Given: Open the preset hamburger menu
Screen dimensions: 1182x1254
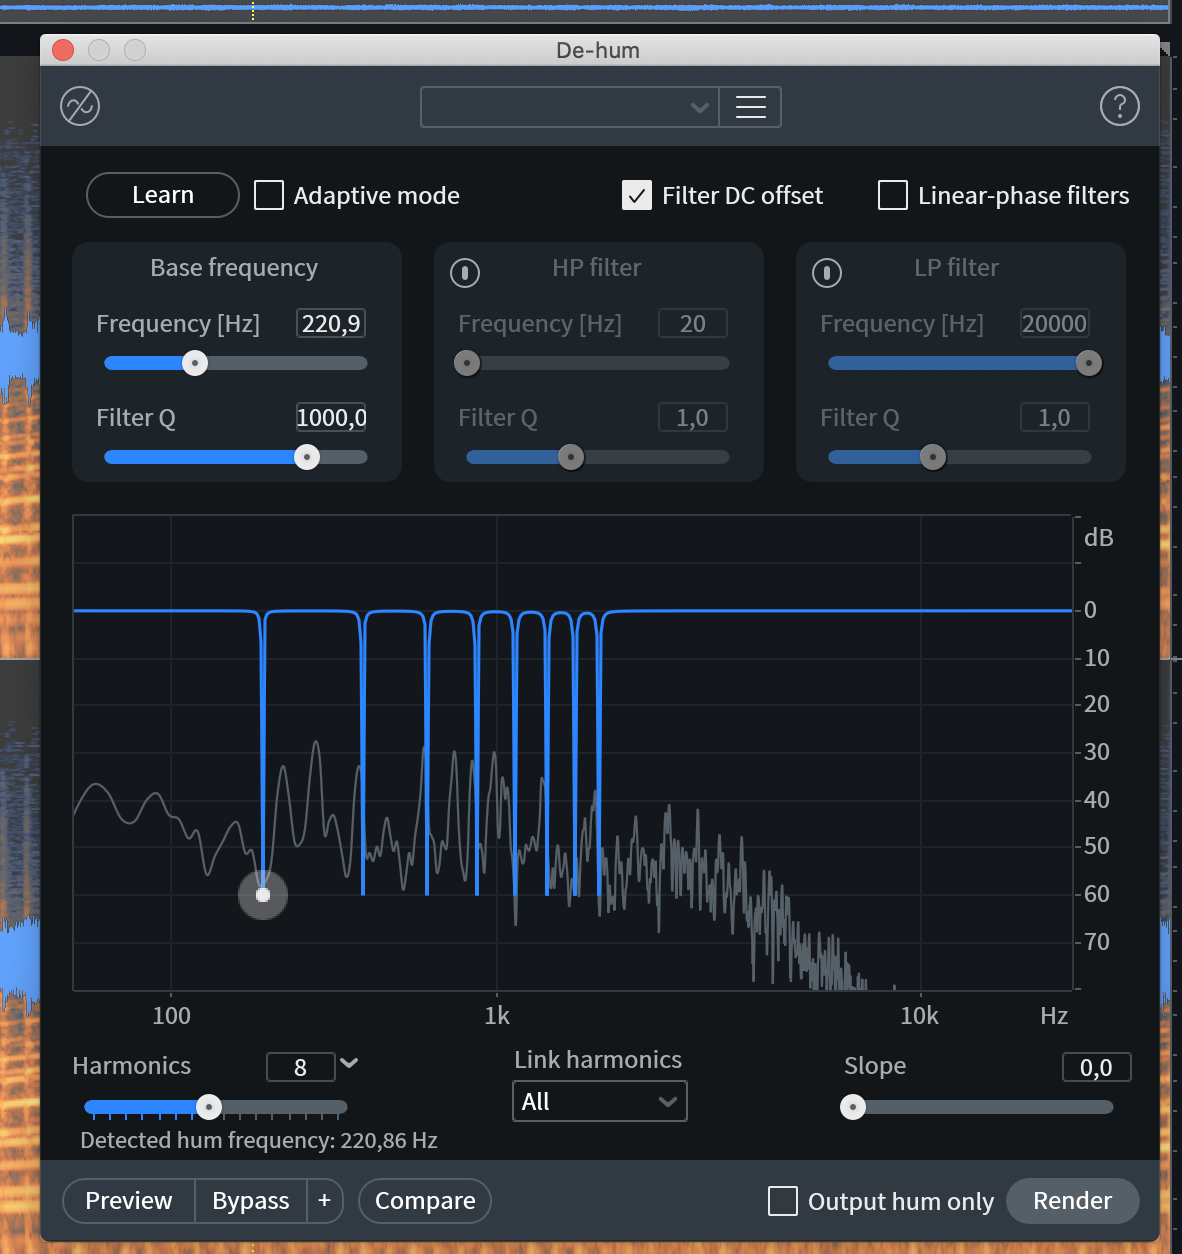Looking at the screenshot, I should 750,107.
